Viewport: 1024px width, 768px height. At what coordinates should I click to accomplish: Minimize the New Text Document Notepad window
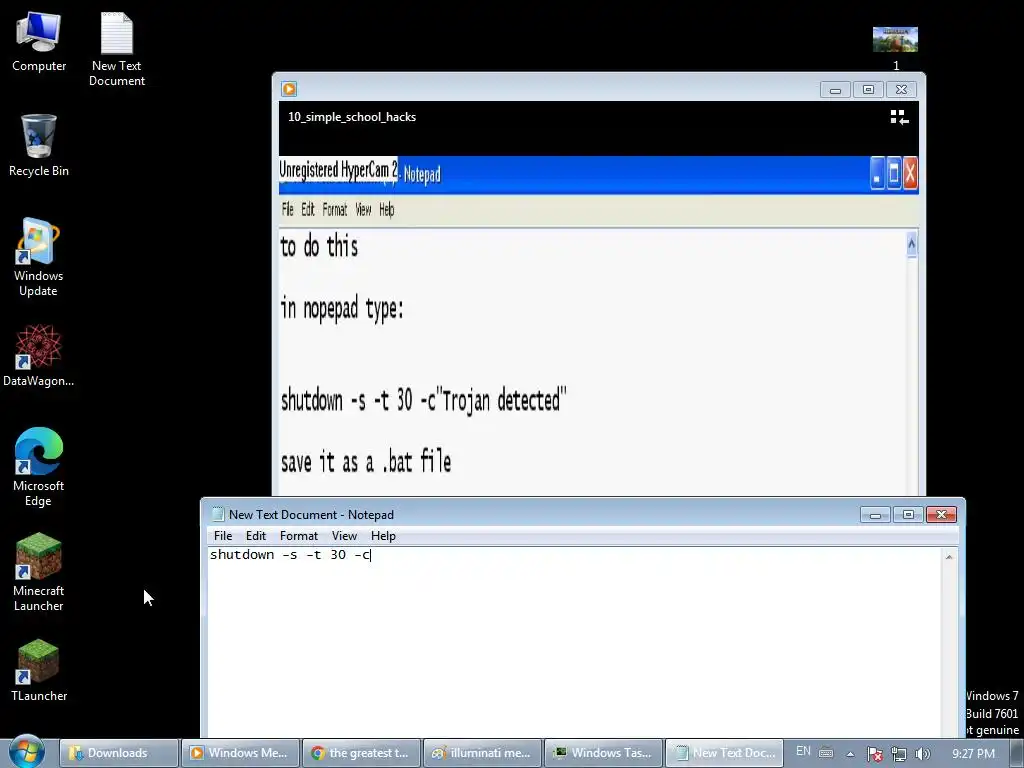875,515
